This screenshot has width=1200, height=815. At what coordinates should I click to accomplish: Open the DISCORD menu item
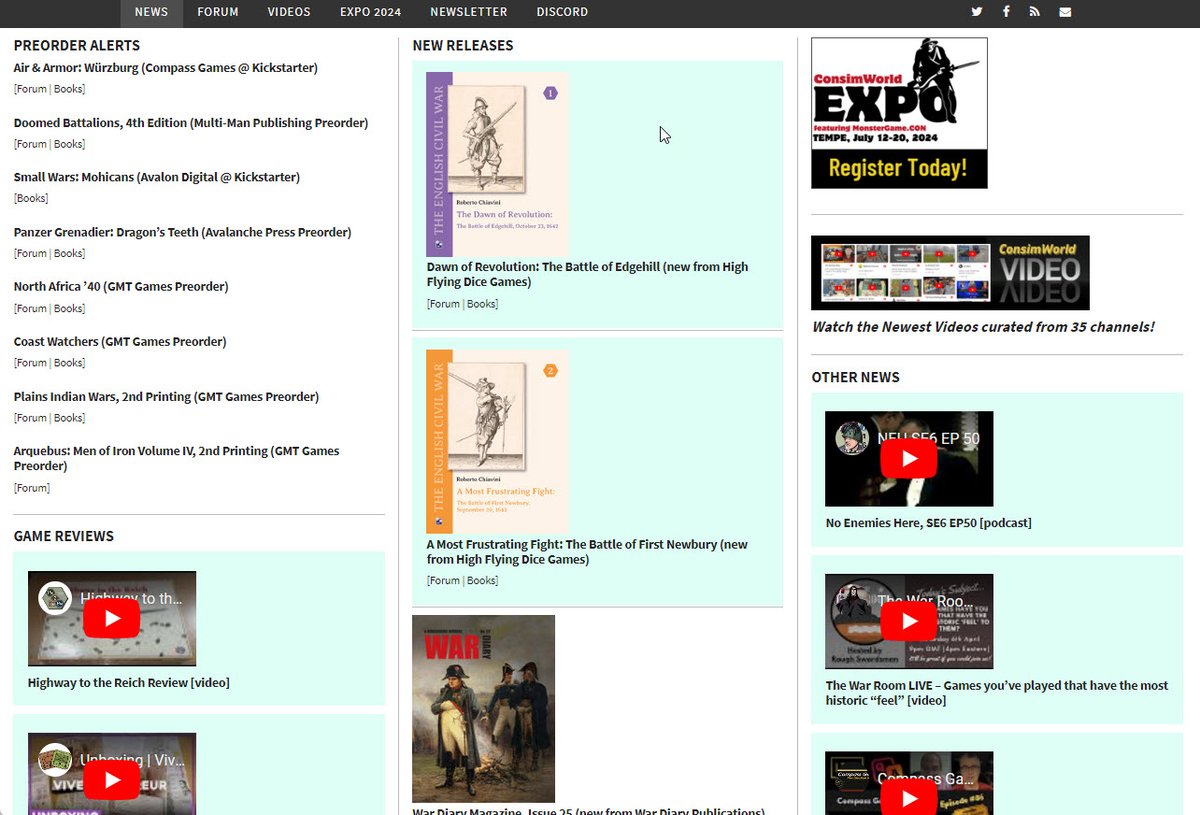pos(562,12)
